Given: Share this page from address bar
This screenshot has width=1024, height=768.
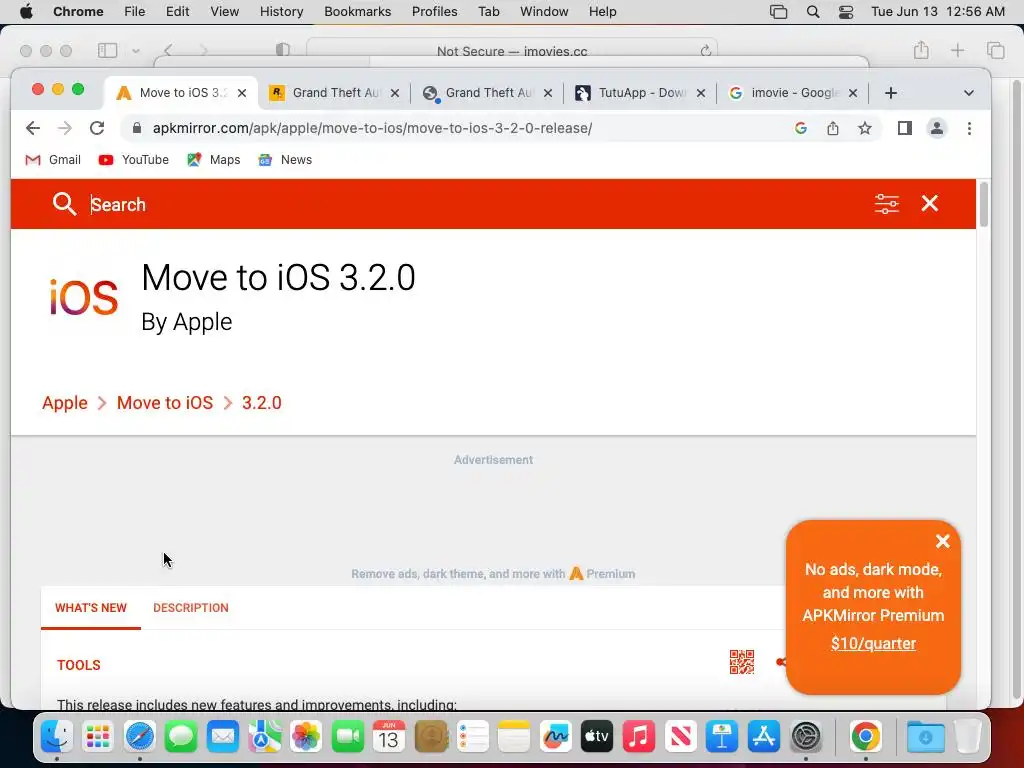Looking at the screenshot, I should pyautogui.click(x=833, y=128).
